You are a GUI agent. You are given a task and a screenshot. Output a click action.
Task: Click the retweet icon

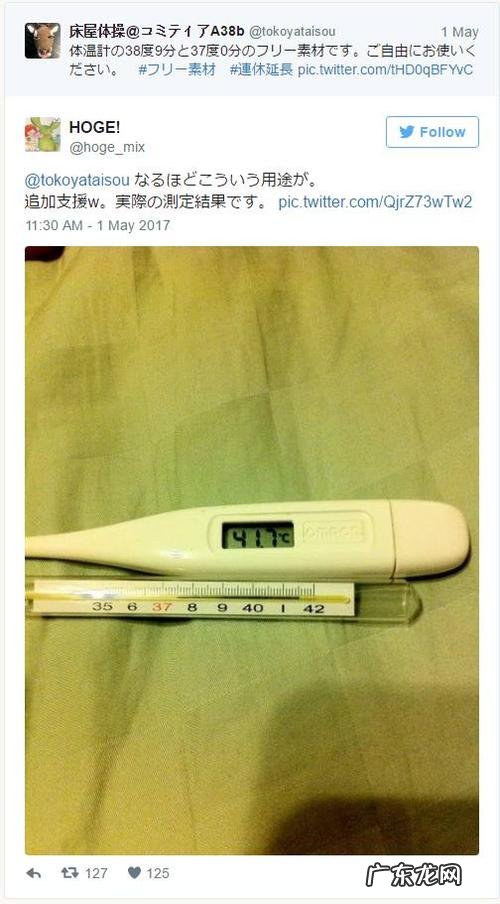[x=70, y=873]
